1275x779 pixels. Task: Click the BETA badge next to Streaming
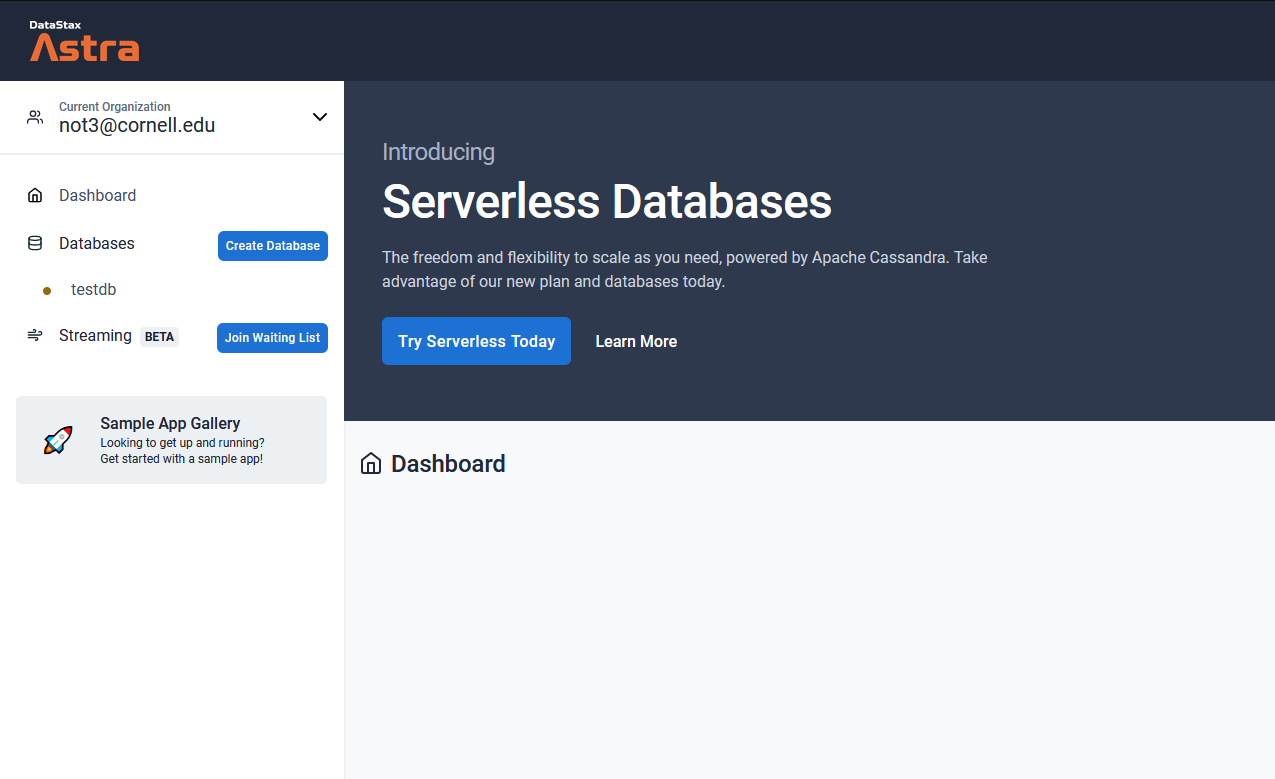click(159, 337)
